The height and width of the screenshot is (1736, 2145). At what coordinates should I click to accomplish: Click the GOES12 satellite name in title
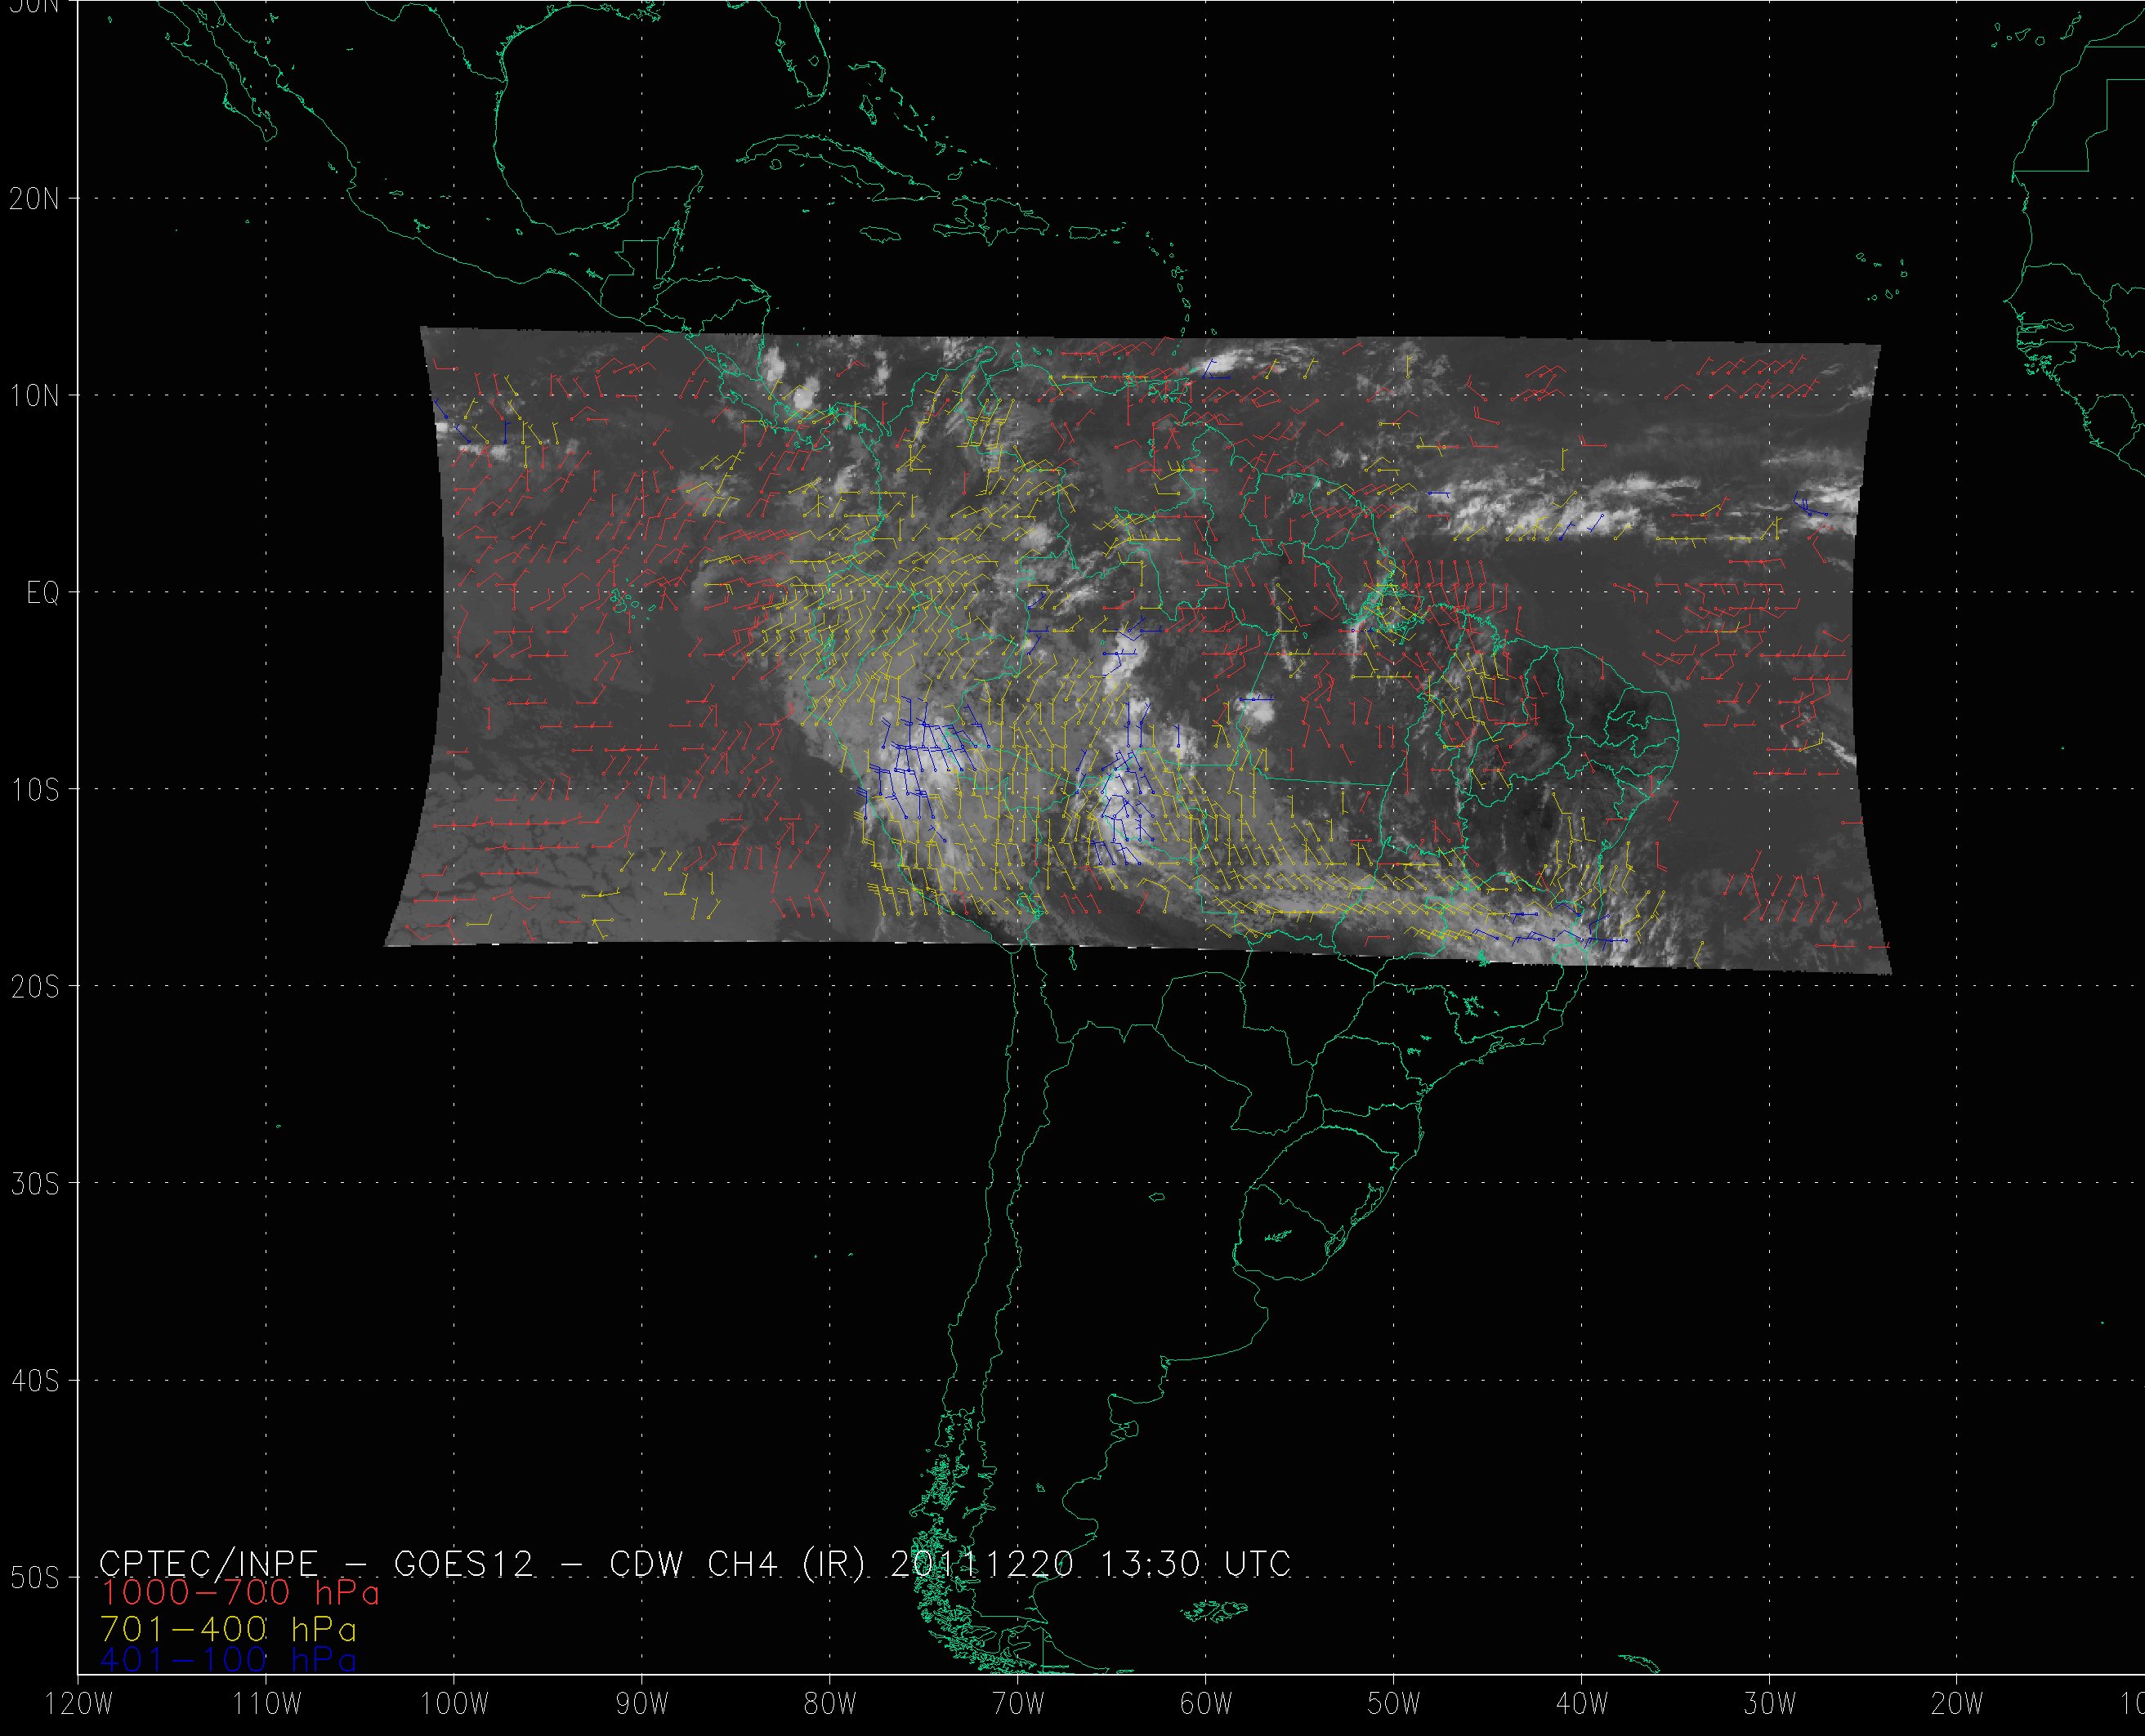pyautogui.click(x=464, y=1563)
